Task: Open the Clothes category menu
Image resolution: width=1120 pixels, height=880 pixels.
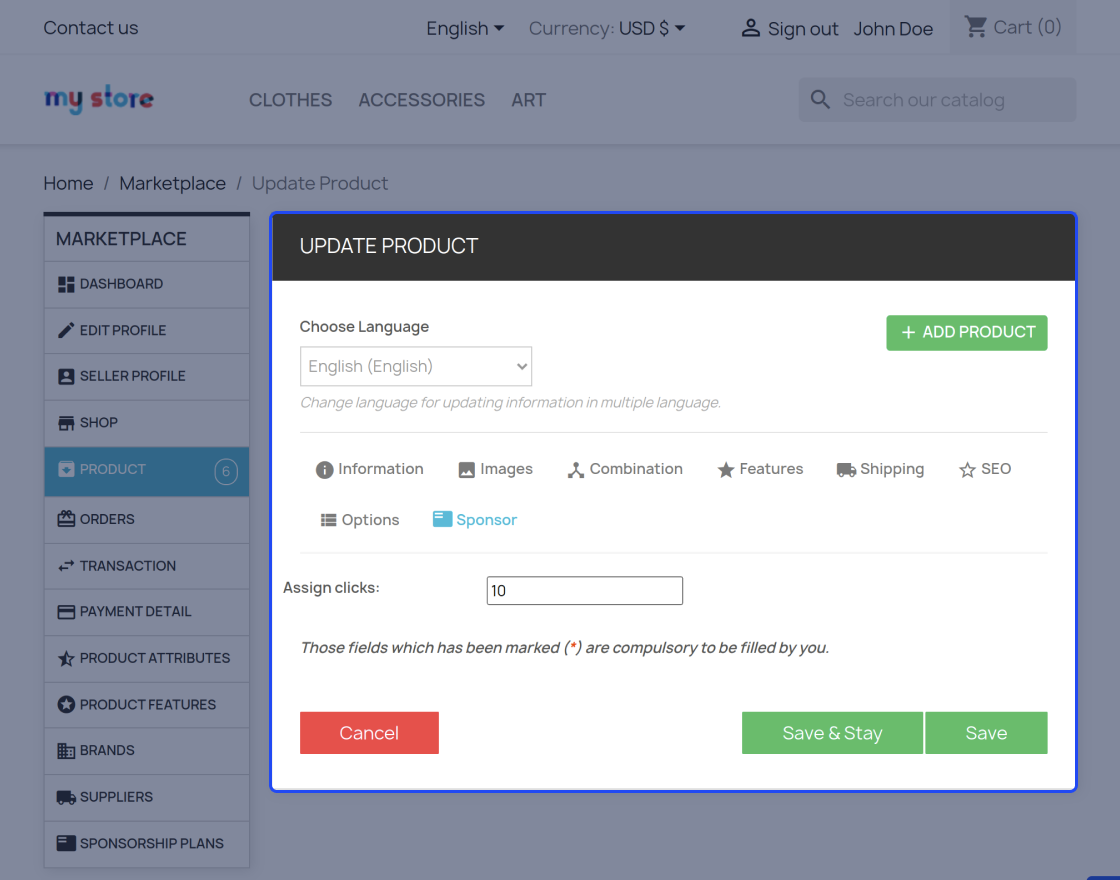Action: tap(290, 100)
